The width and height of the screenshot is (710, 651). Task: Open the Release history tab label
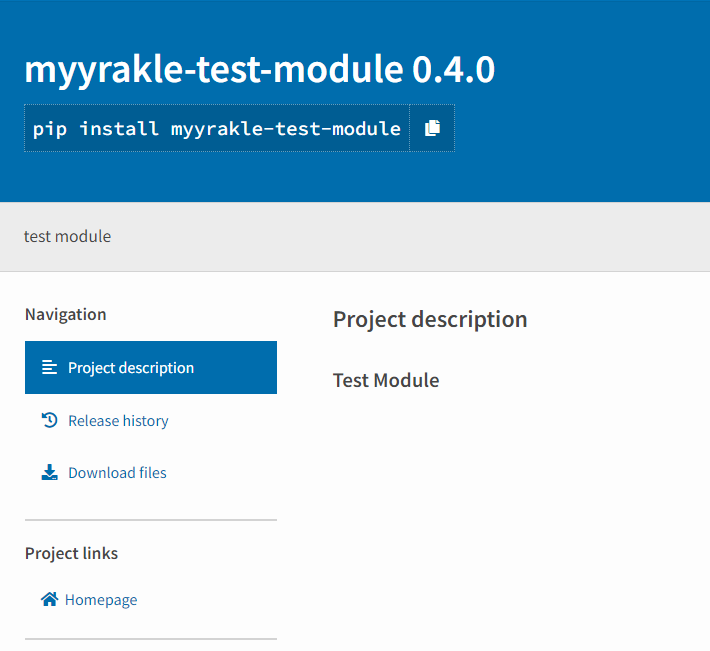[x=118, y=421]
